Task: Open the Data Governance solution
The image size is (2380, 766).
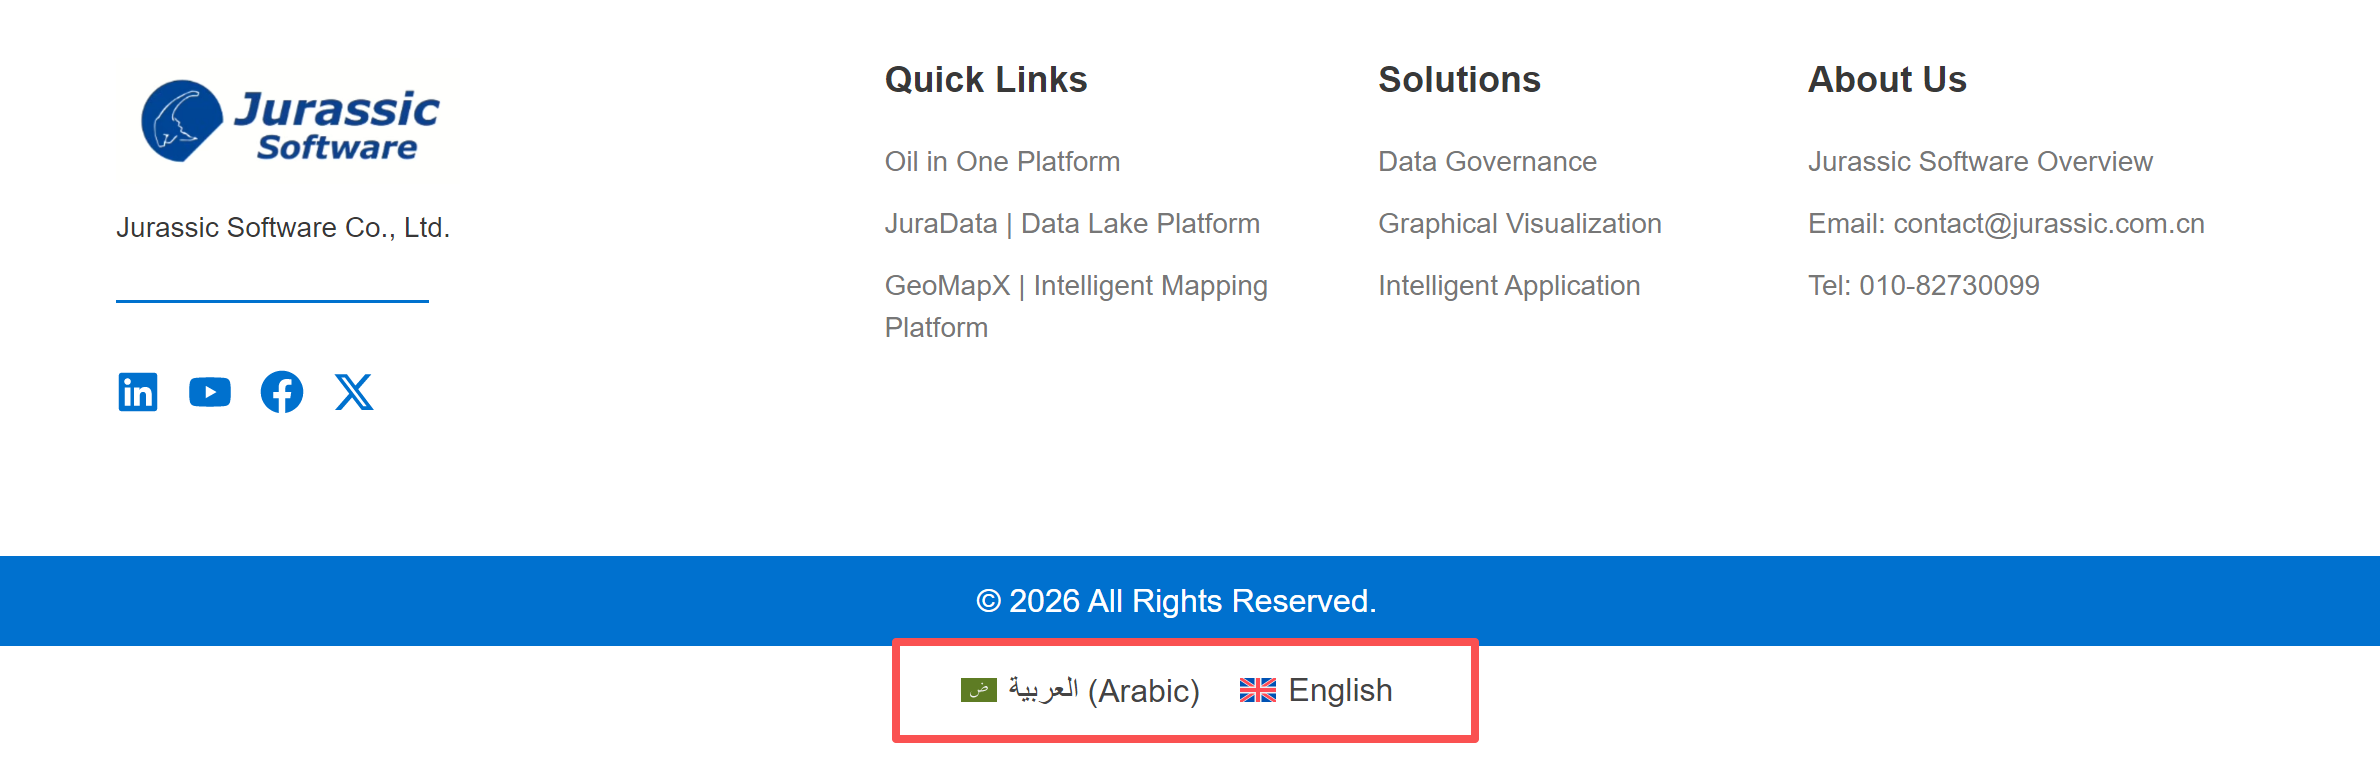Action: pos(1487,162)
